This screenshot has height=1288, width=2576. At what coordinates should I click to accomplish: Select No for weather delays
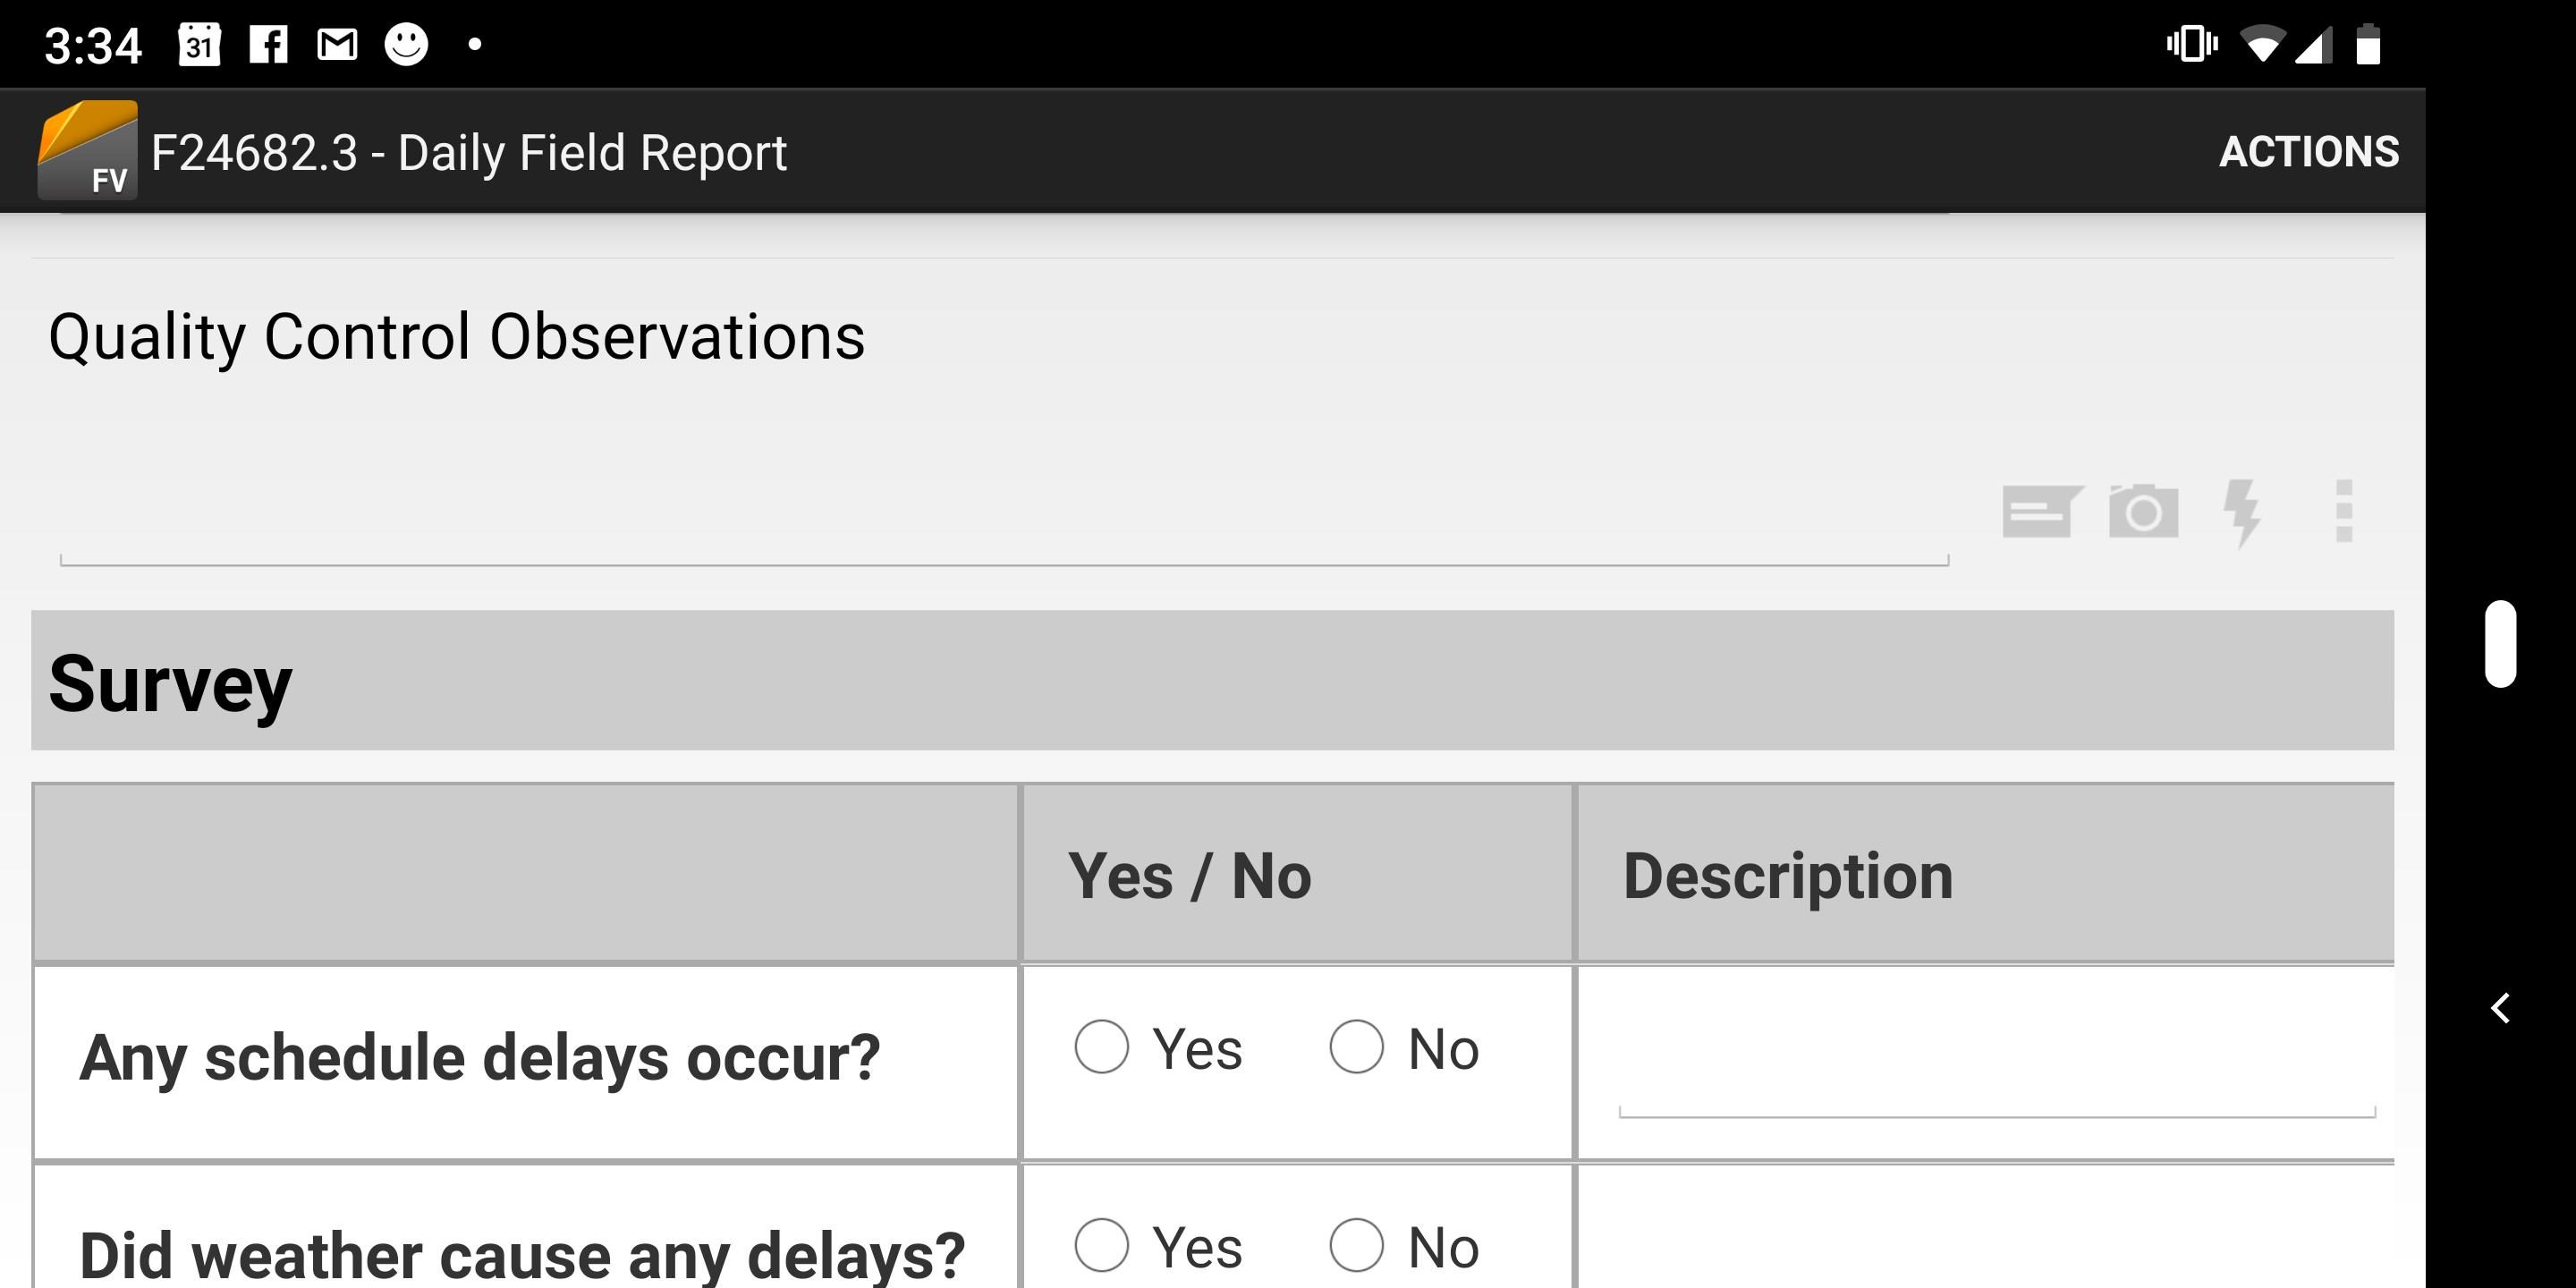click(1356, 1245)
